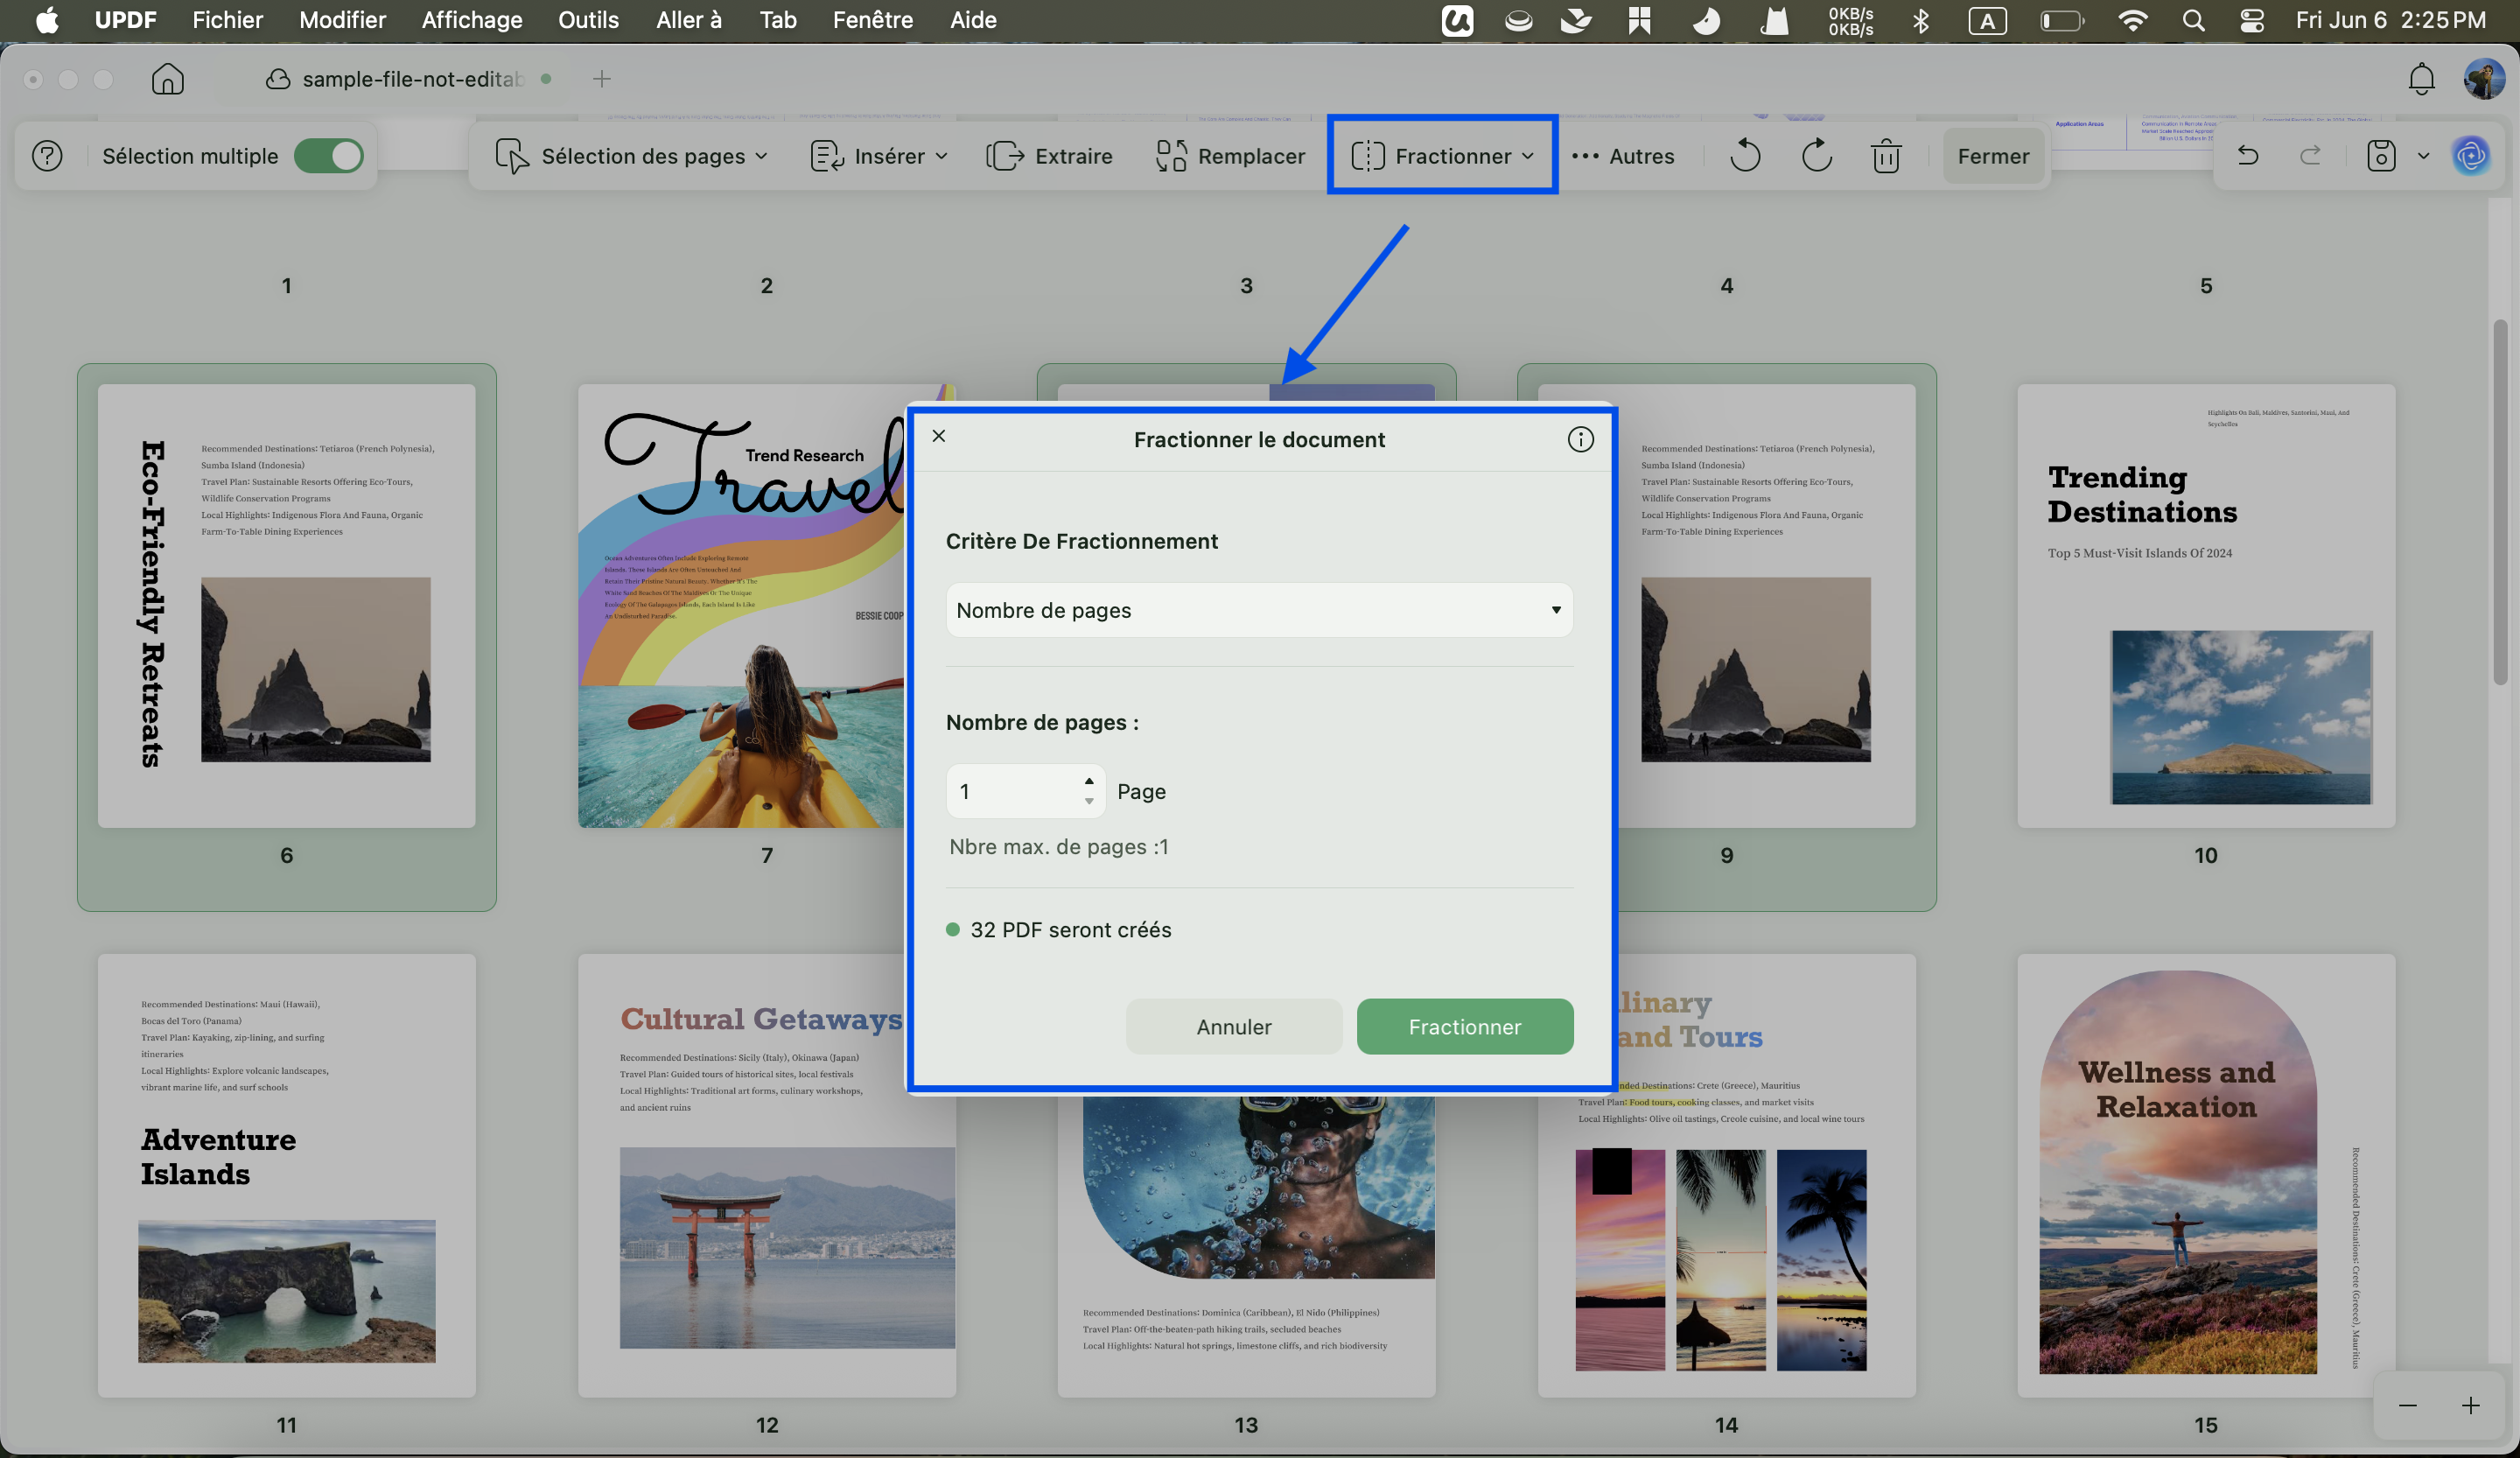Open the UPDF application menu
Screen dimensions: 2520x1458
click(x=125, y=20)
